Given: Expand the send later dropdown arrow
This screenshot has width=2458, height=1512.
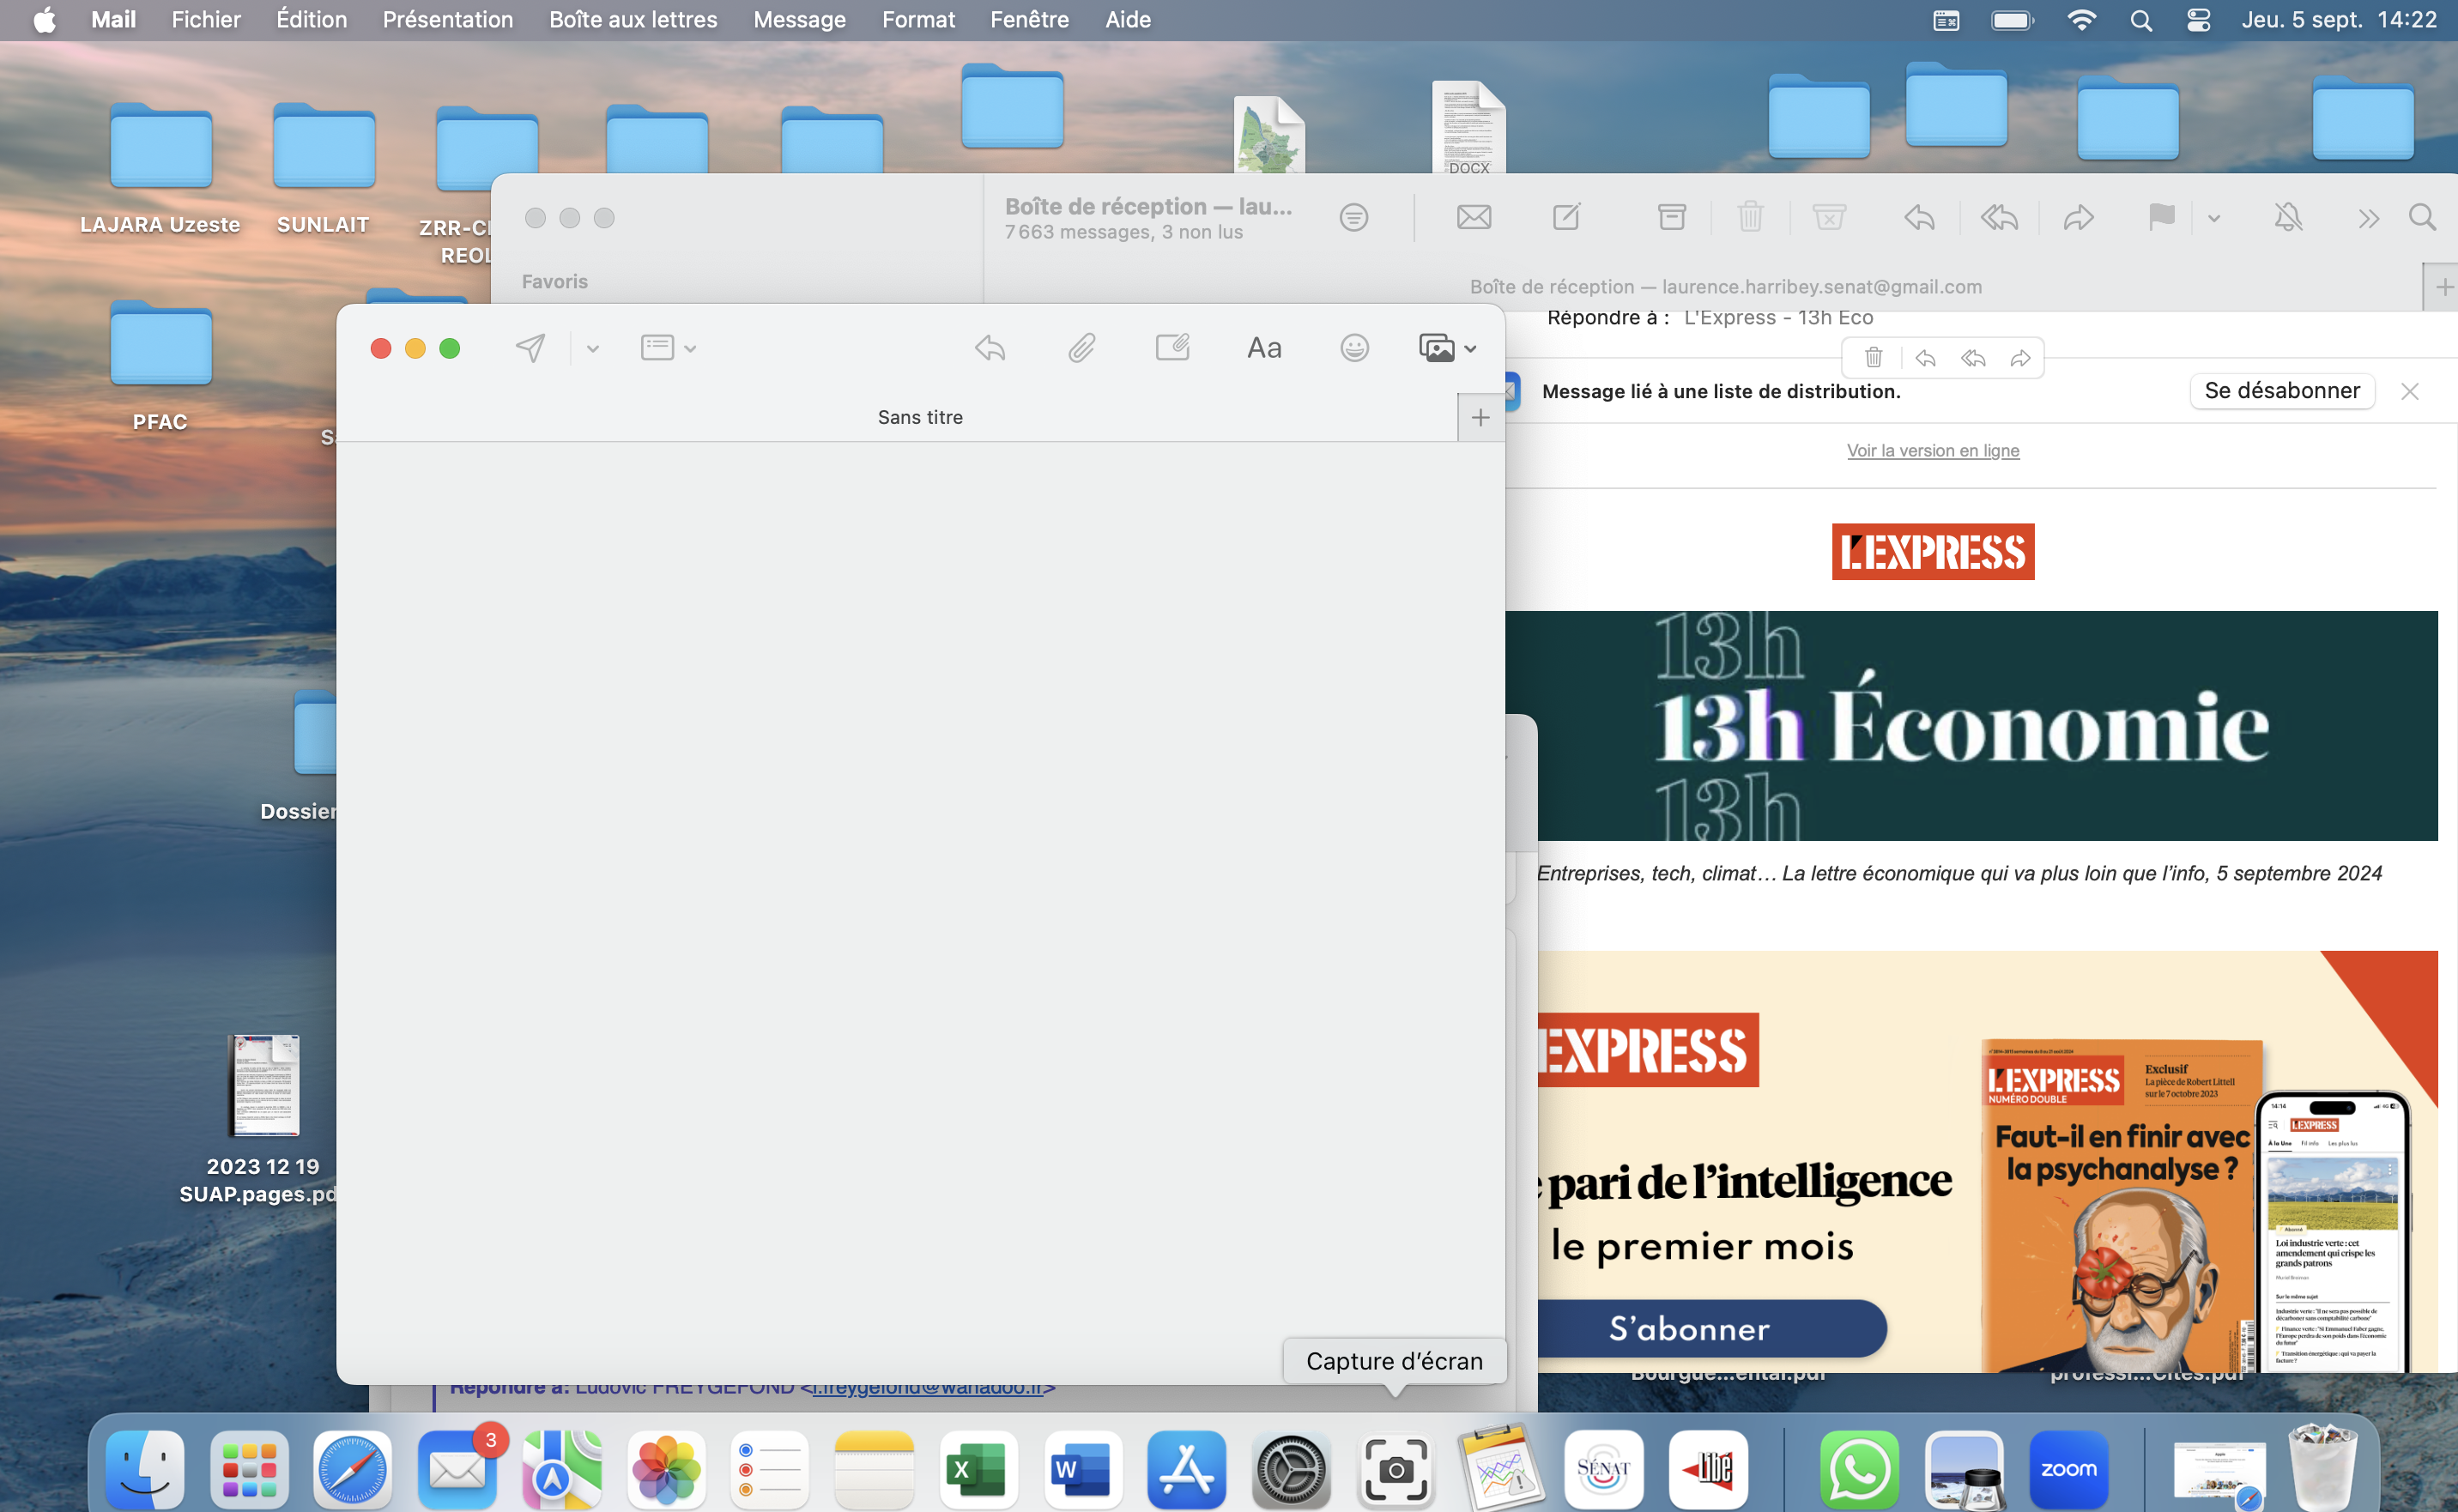Looking at the screenshot, I should coord(592,349).
